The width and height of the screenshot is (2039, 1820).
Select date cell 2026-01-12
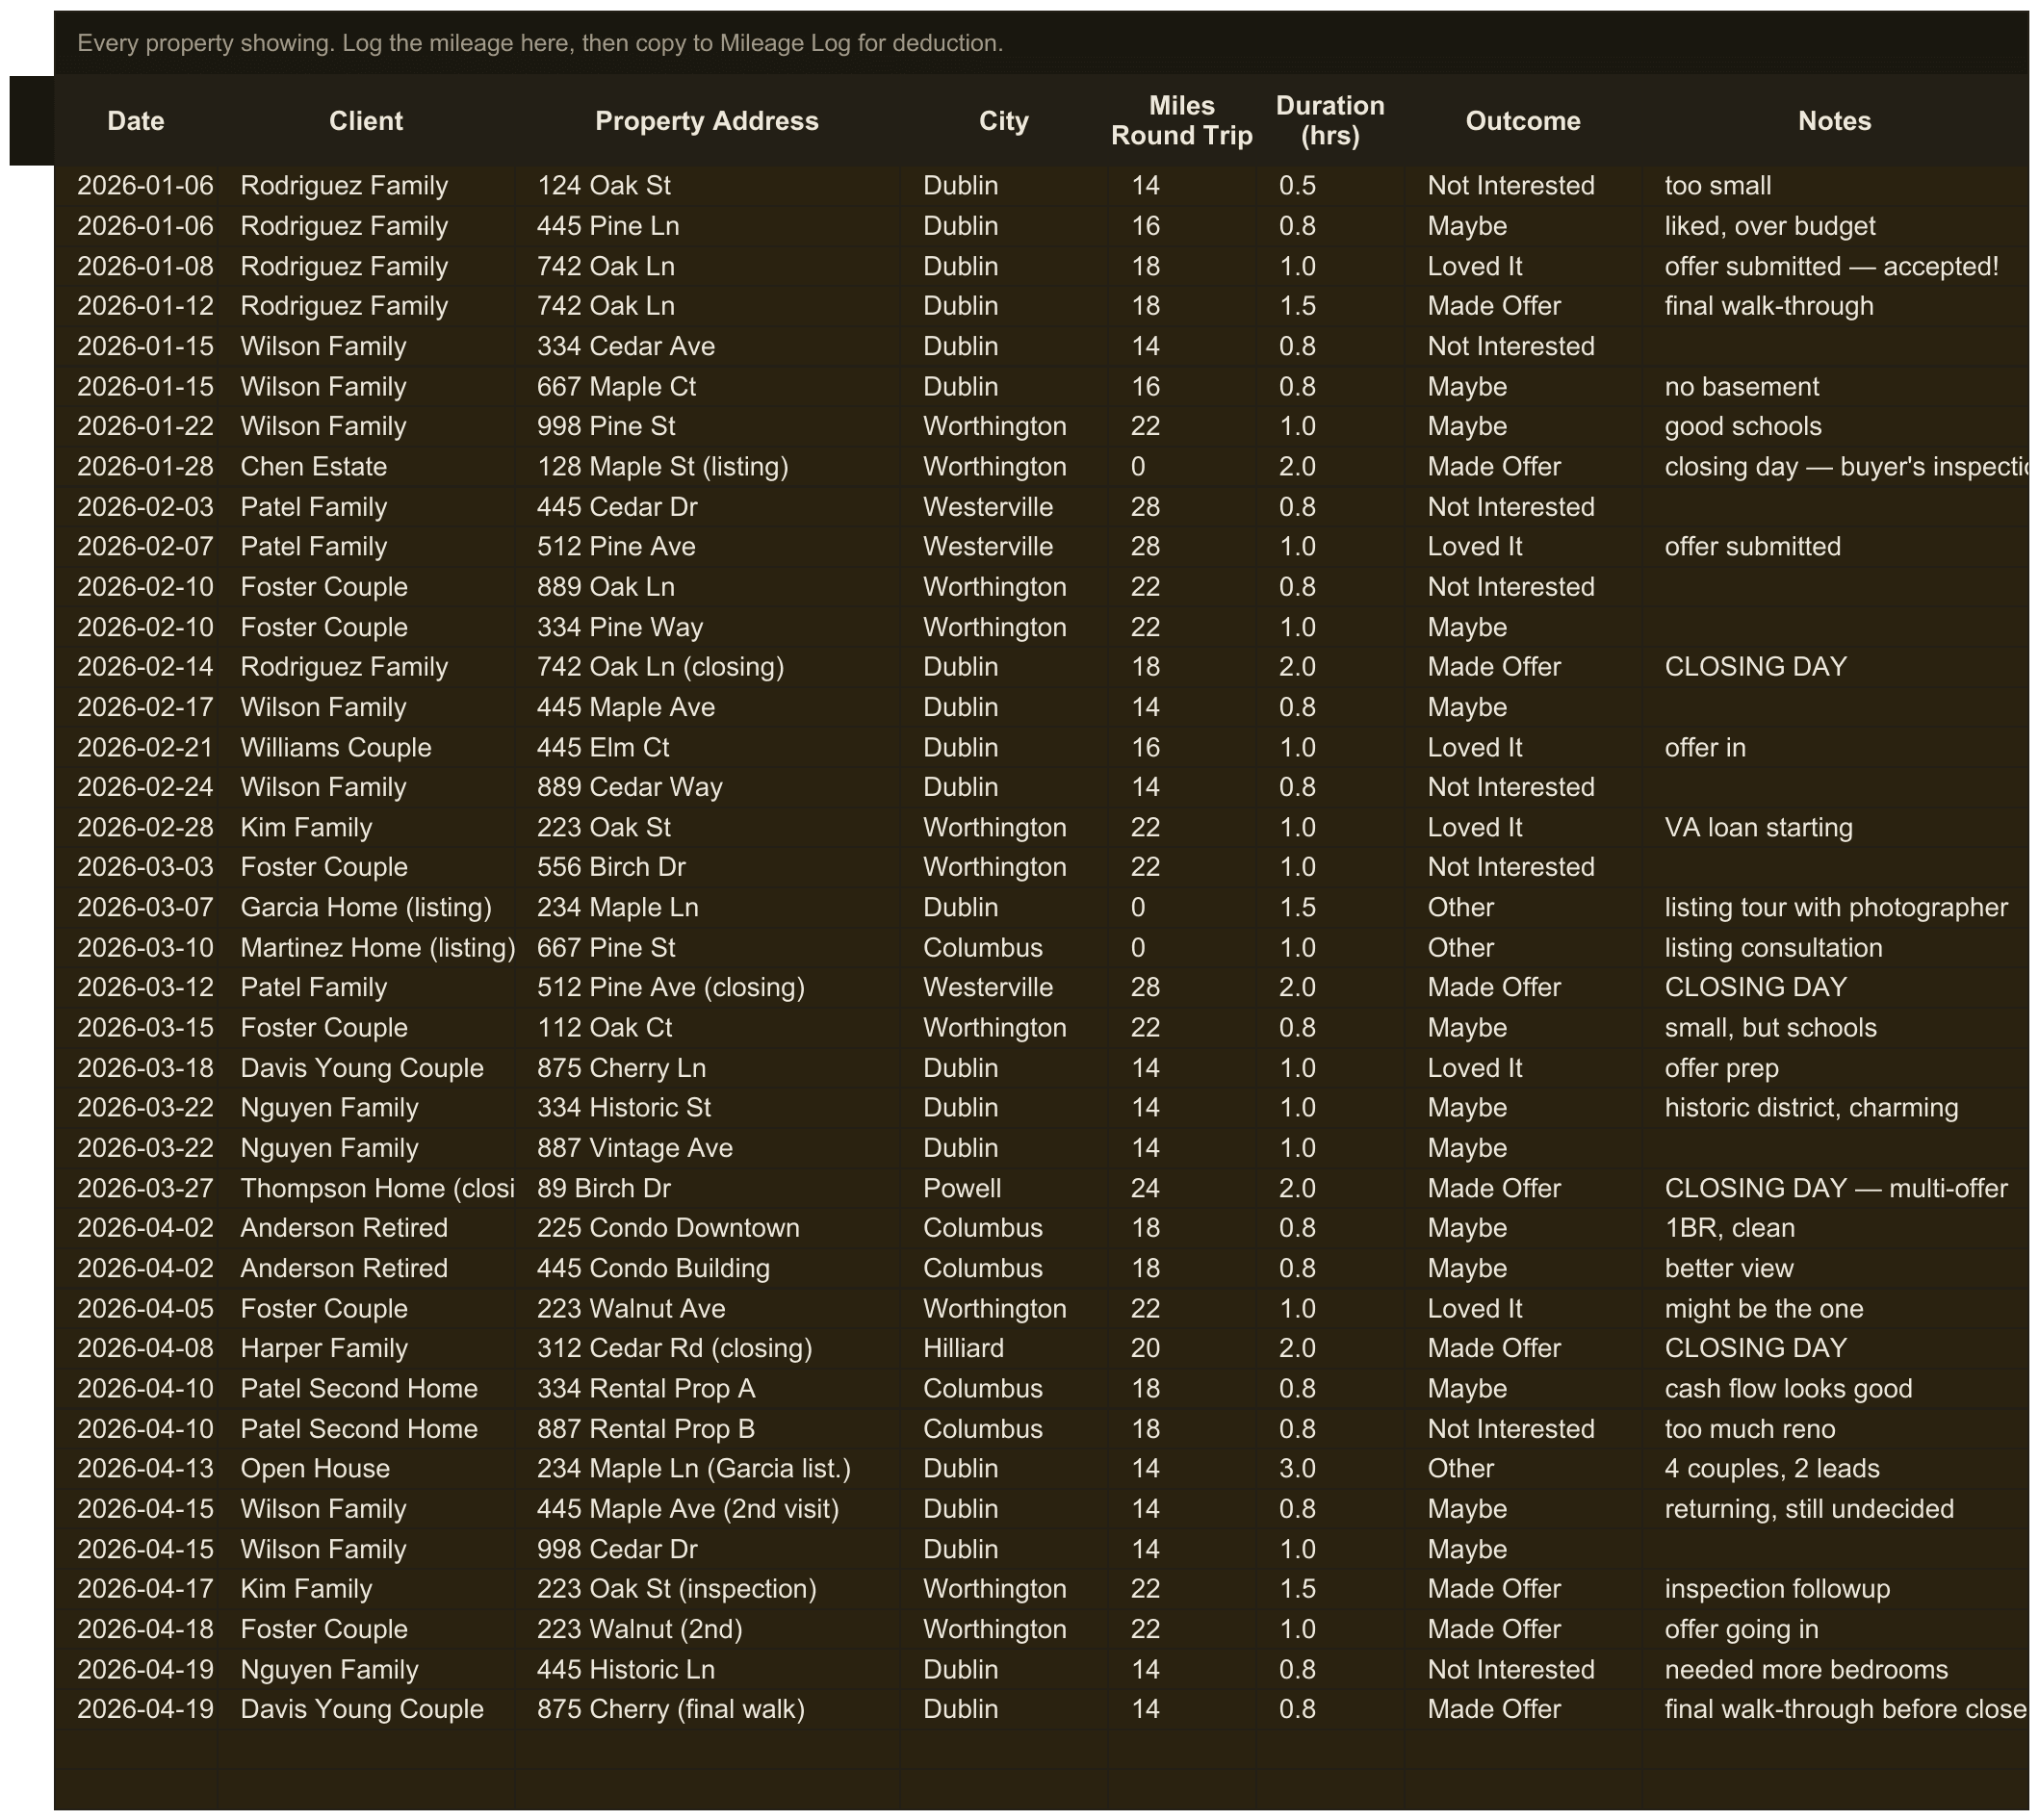[136, 306]
